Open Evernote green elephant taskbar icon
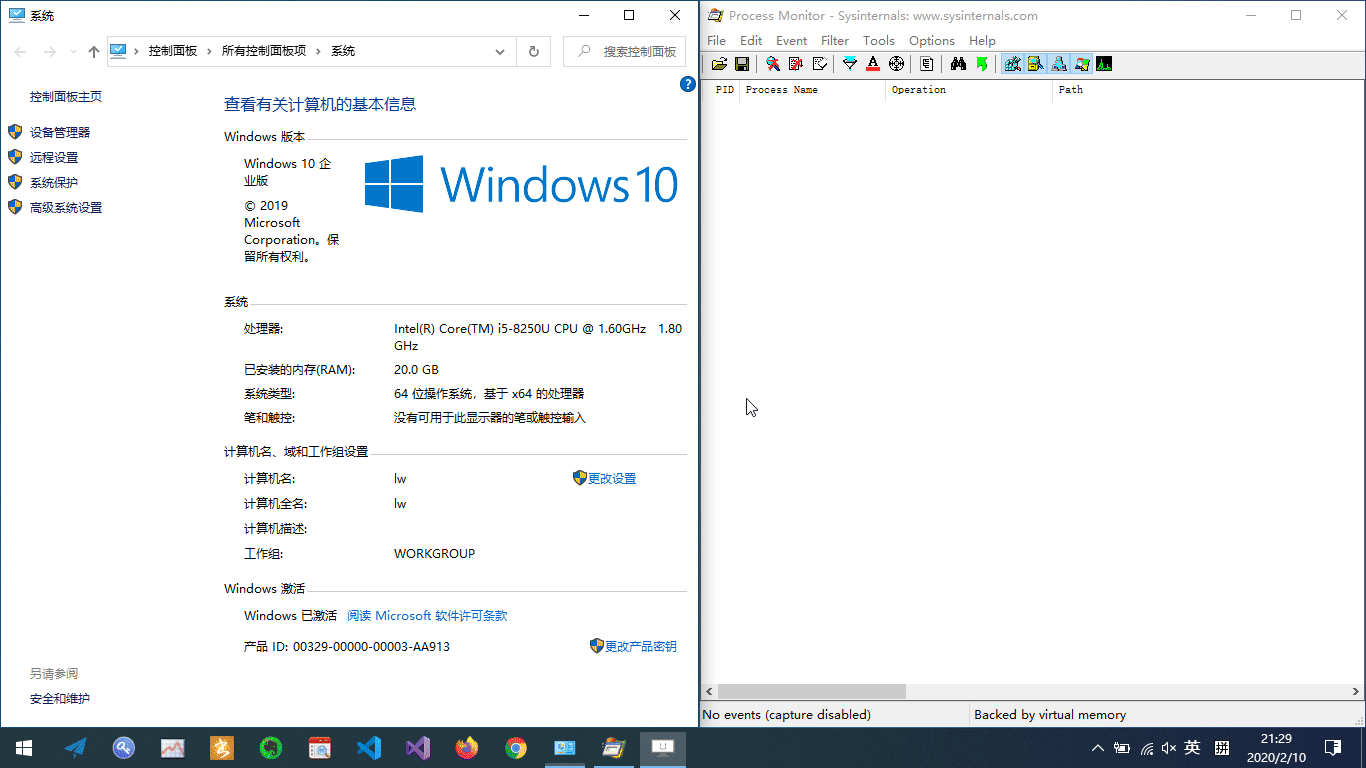 (271, 747)
